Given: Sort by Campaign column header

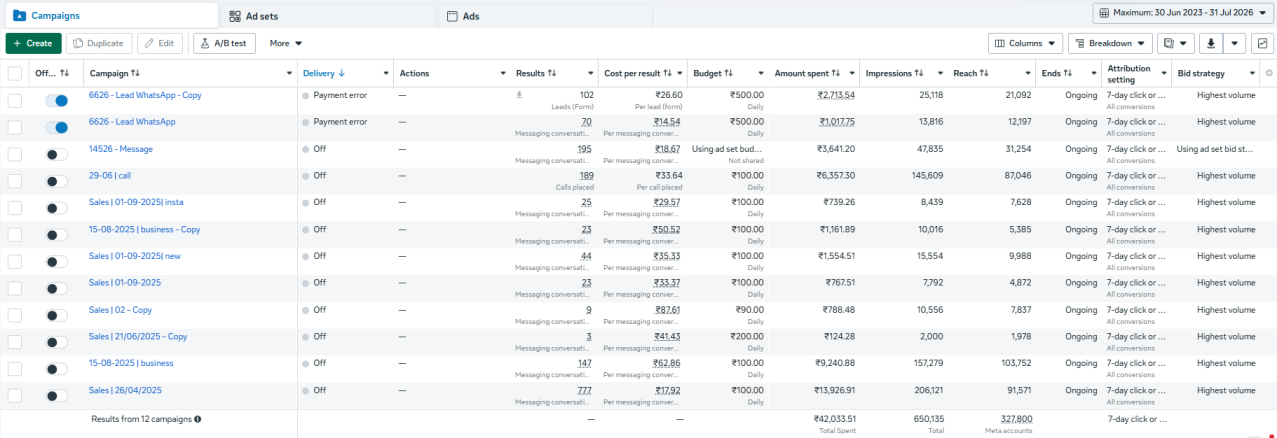Looking at the screenshot, I should [115, 73].
